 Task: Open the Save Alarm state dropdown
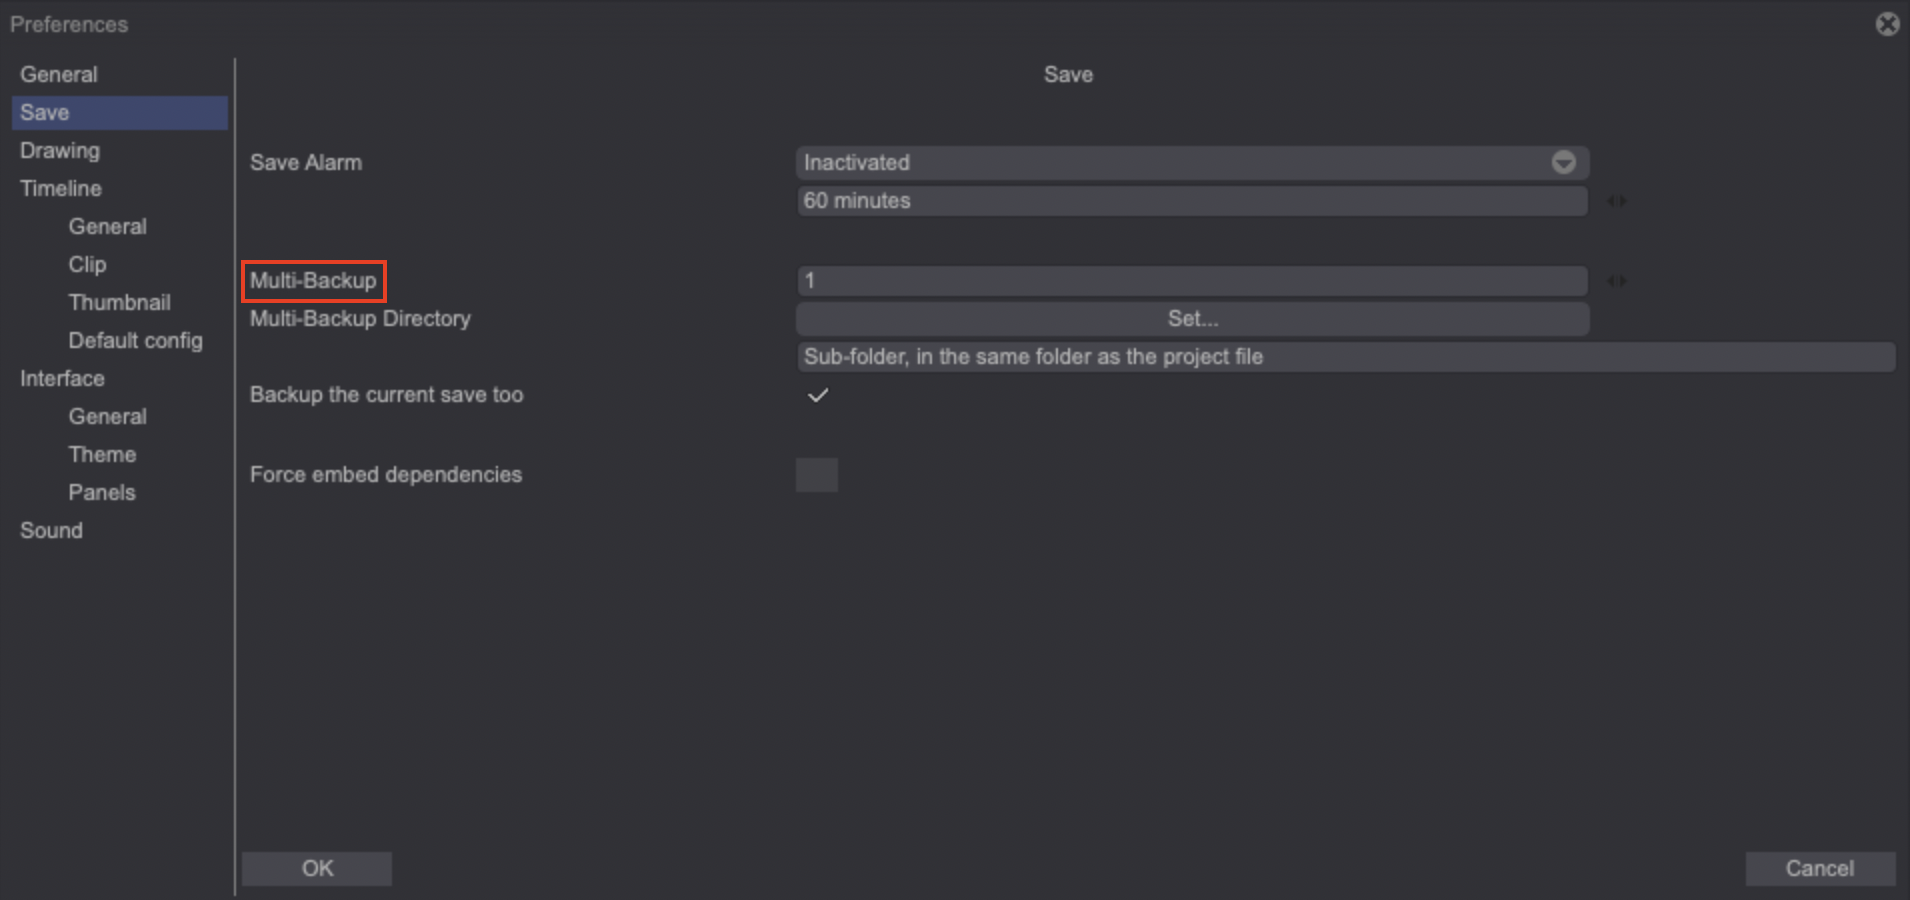(x=1190, y=162)
